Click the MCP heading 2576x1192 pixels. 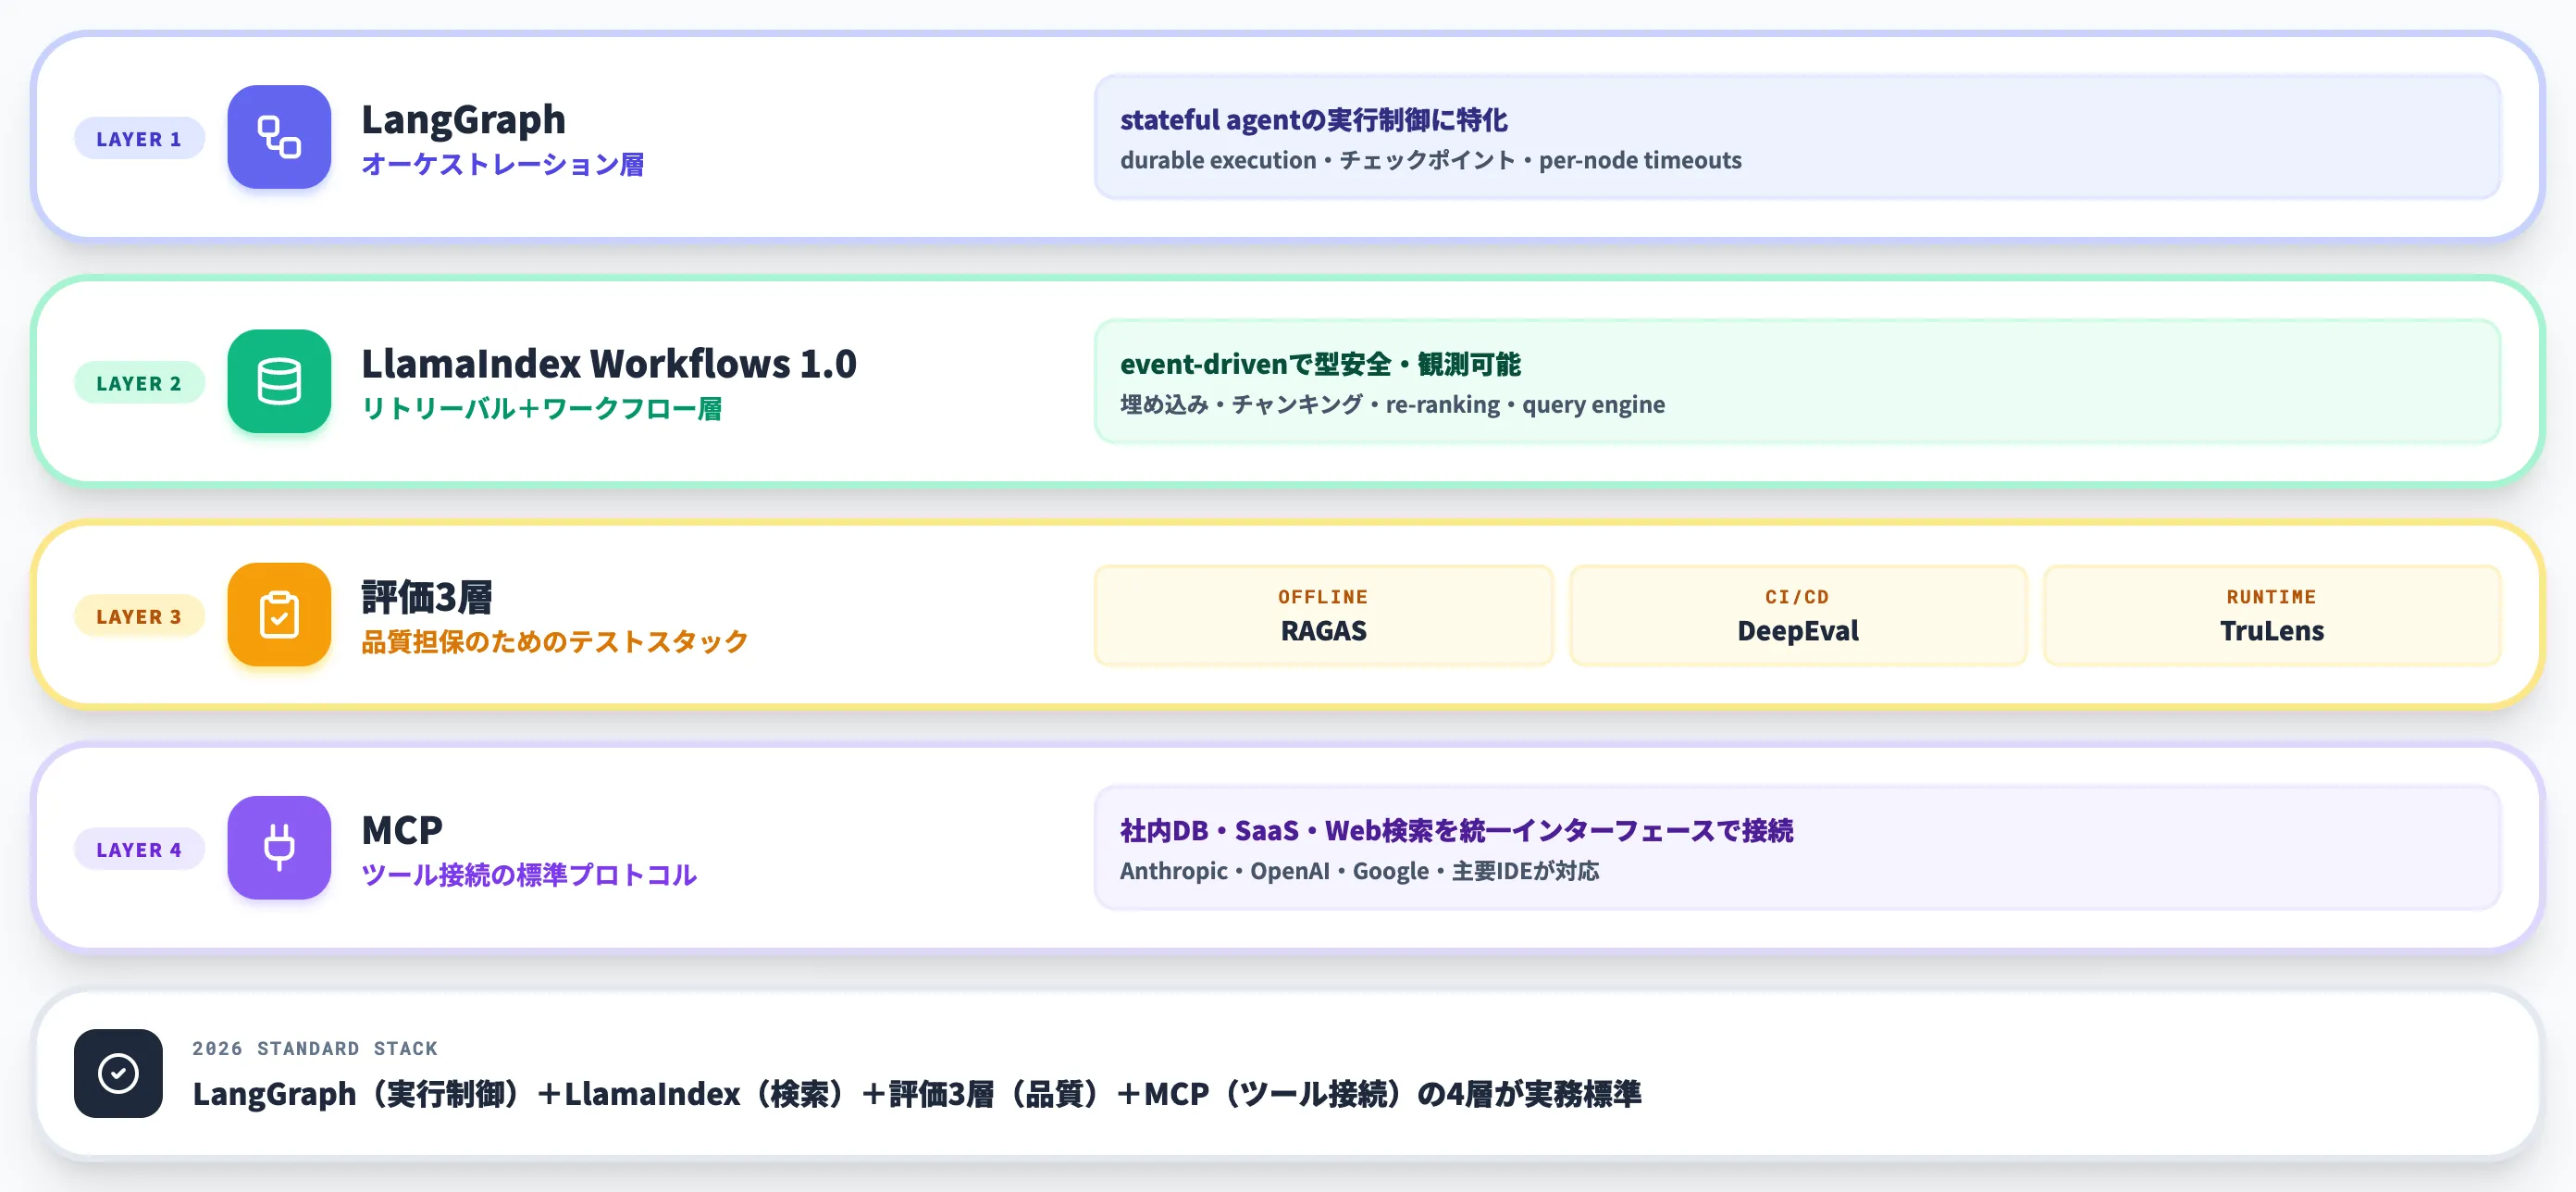(x=402, y=830)
